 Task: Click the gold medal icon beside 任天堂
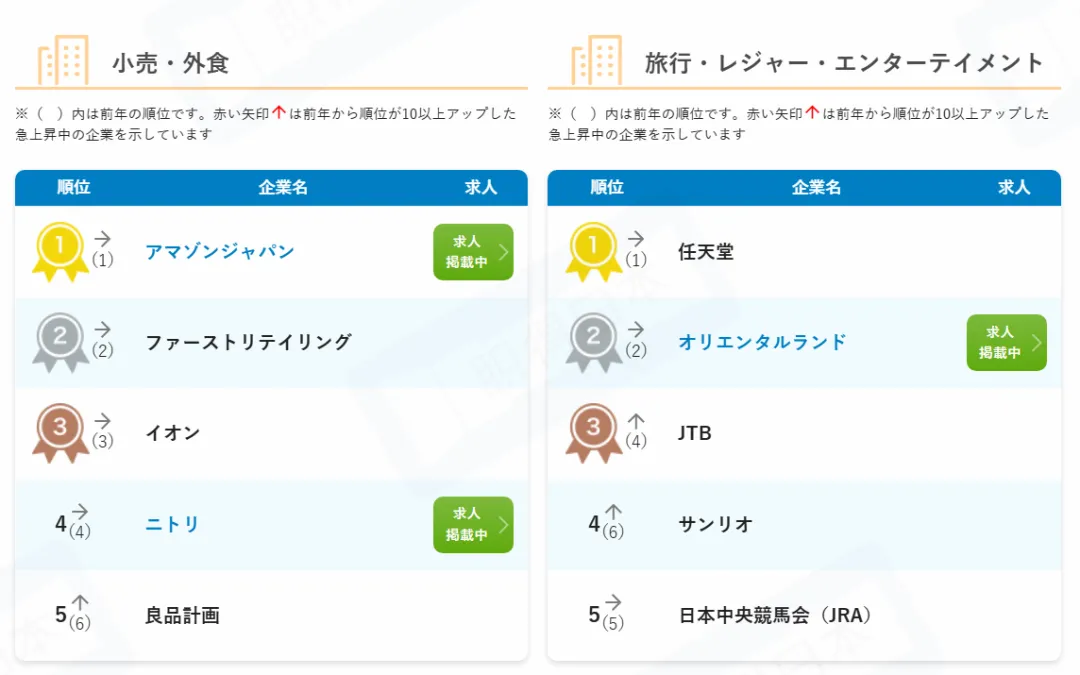pyautogui.click(x=593, y=251)
